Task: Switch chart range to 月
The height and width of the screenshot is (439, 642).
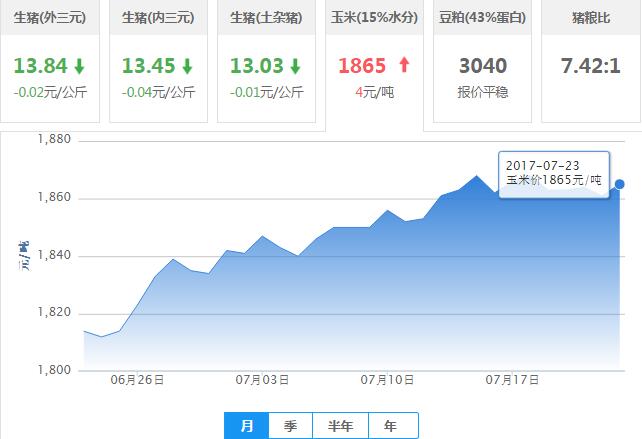Action: [x=246, y=425]
